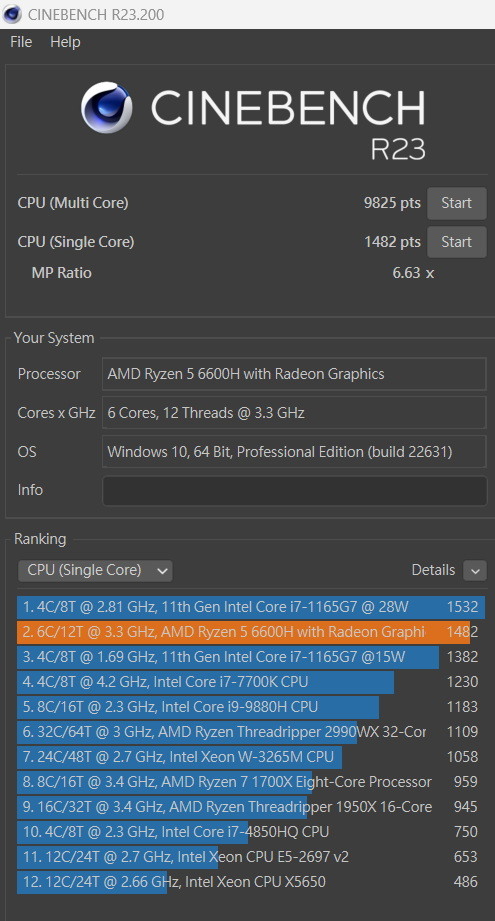The image size is (495, 921).
Task: Click into the Info text field
Action: coord(294,490)
